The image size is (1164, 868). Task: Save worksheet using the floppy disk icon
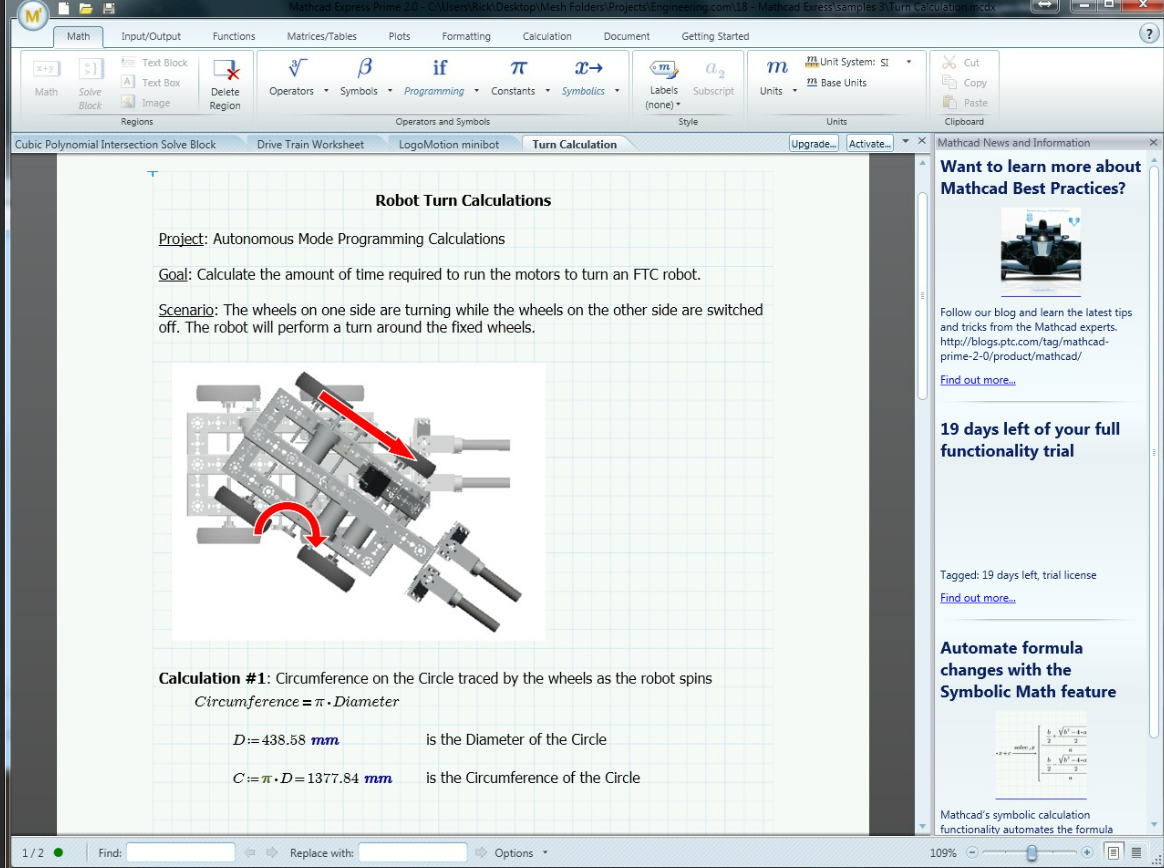(109, 8)
